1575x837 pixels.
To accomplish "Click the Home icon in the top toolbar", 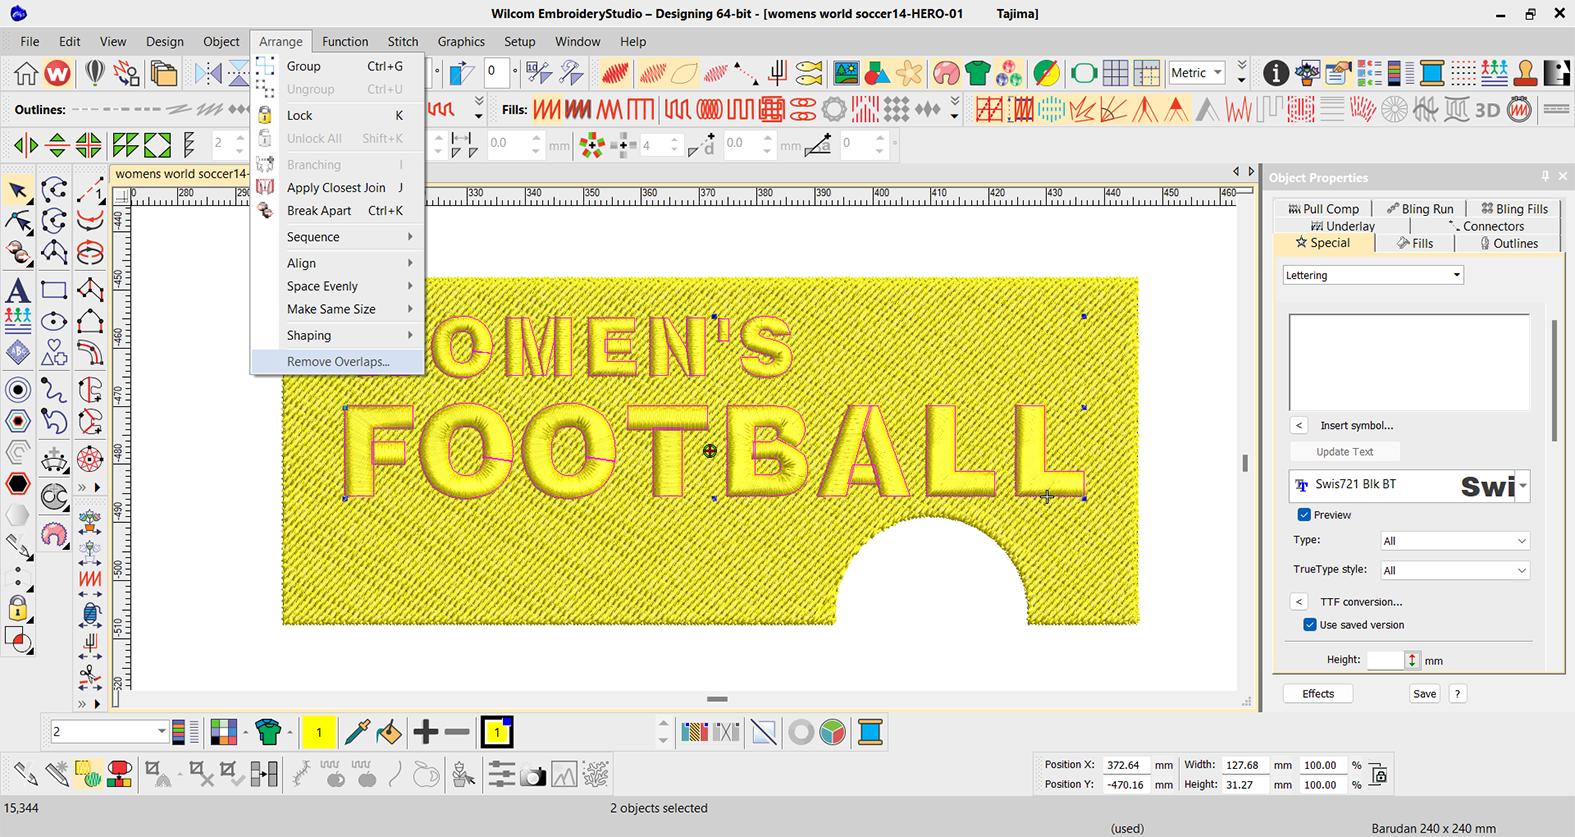I will [25, 73].
